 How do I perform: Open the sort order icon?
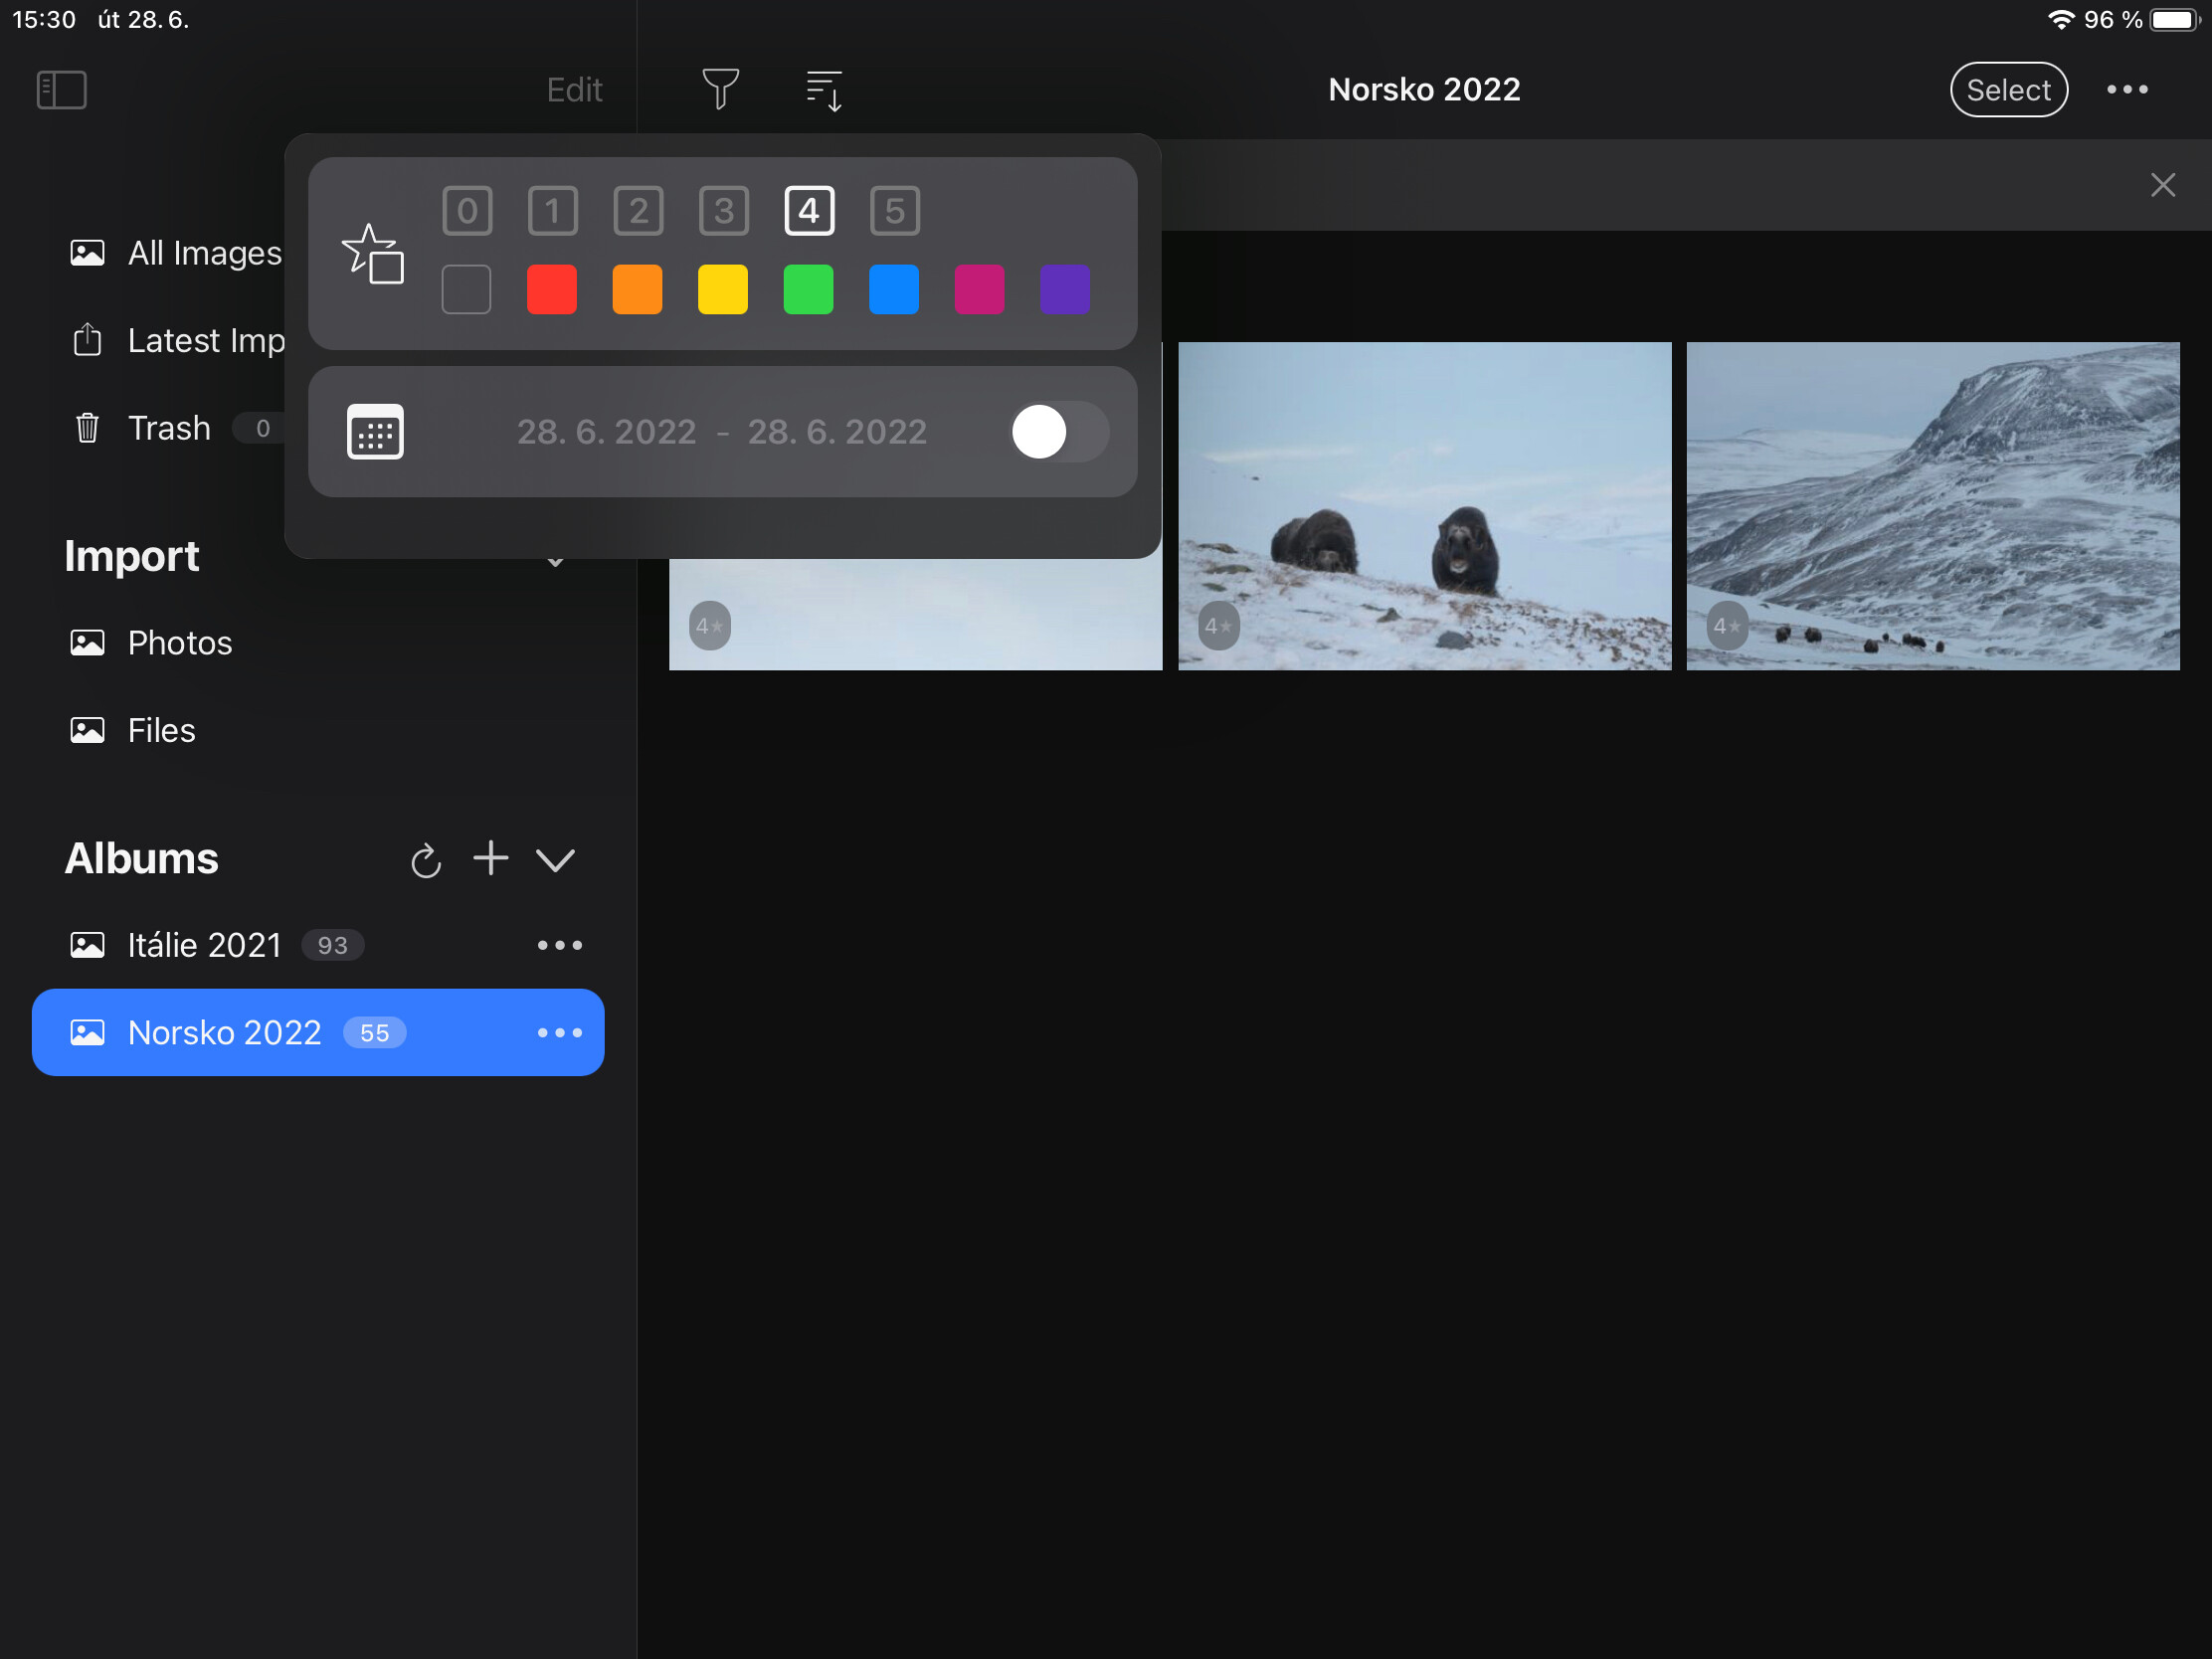tap(824, 90)
